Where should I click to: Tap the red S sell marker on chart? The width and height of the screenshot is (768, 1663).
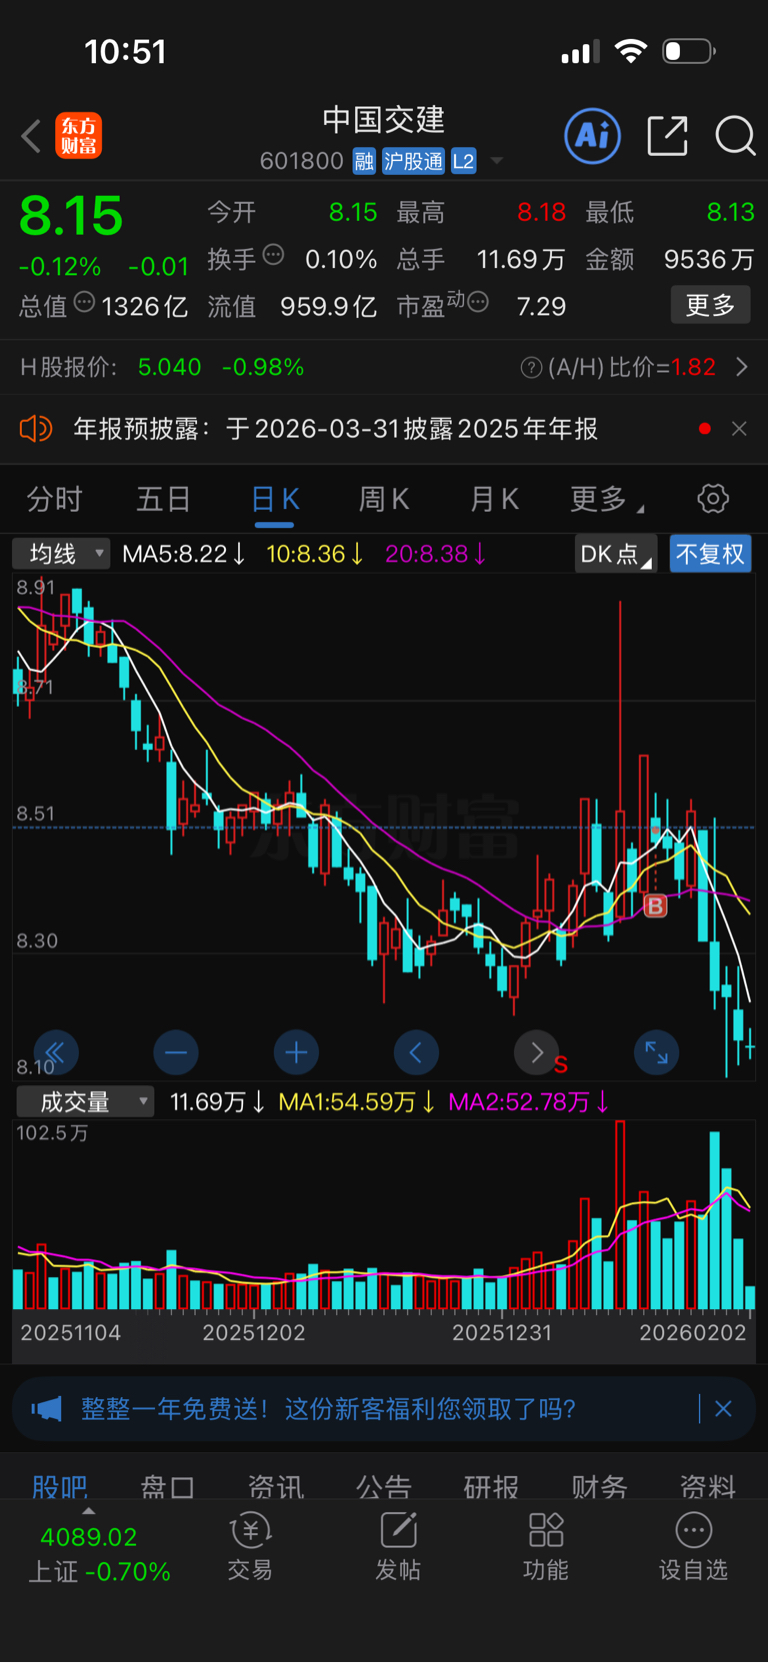click(561, 1065)
